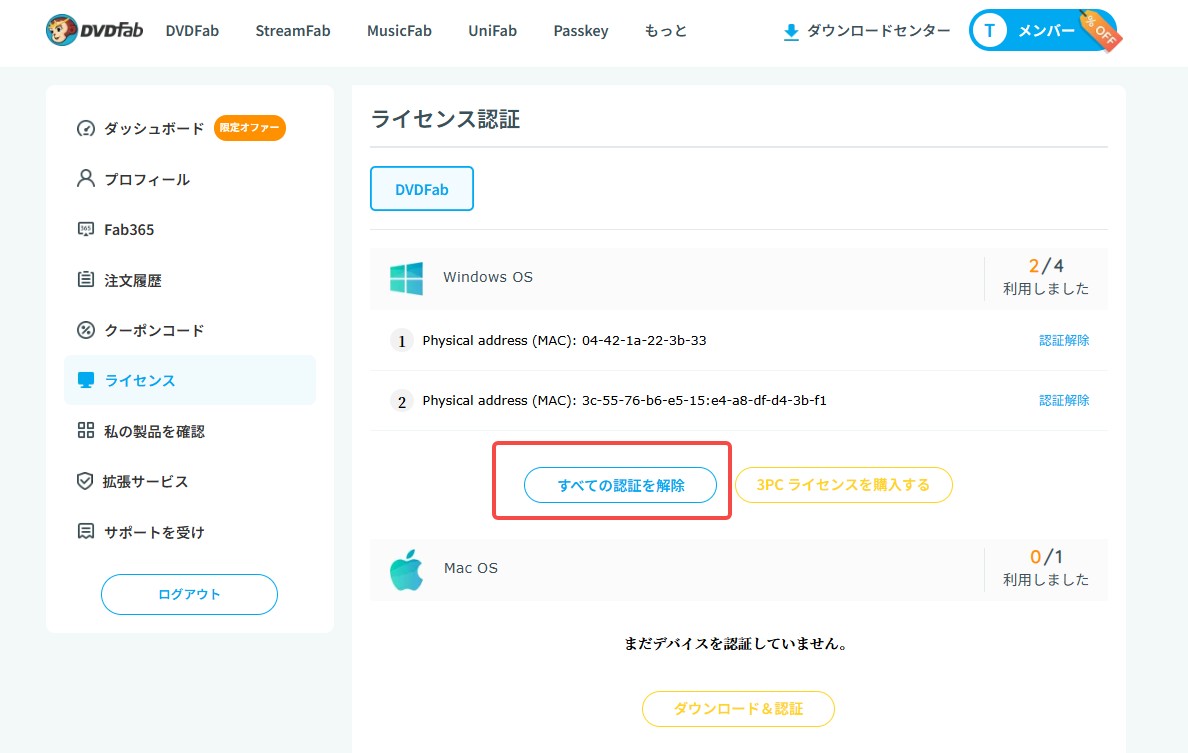Click the 限定オファー orange badge
The height and width of the screenshot is (753, 1188).
coord(249,127)
